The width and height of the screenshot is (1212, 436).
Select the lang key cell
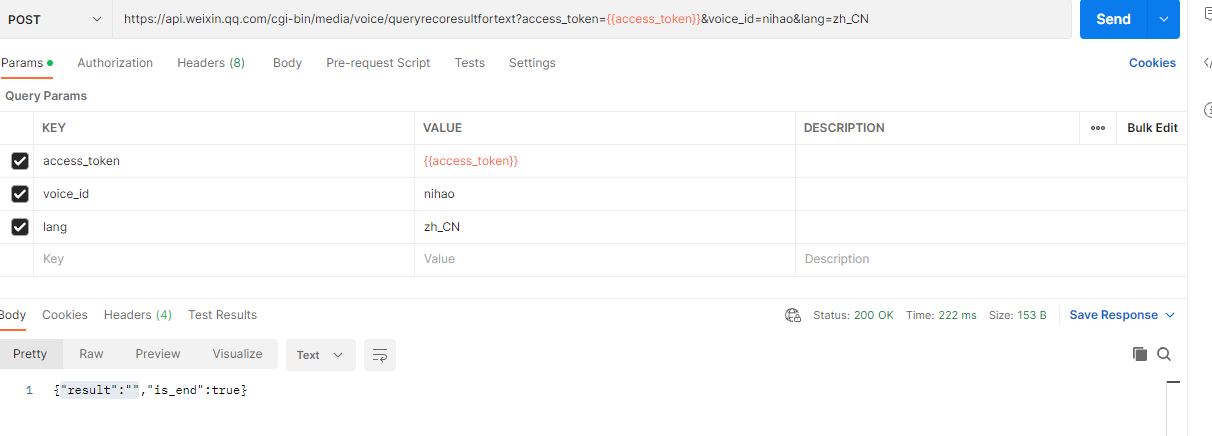coord(225,227)
